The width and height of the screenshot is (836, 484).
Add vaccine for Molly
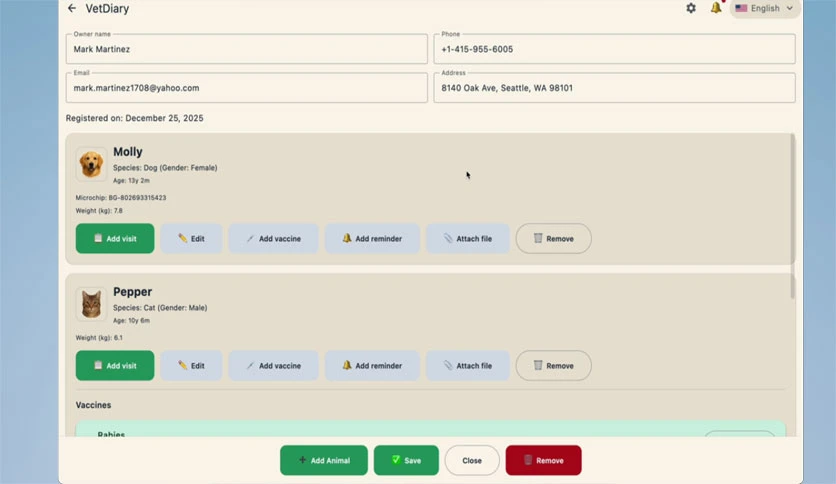pyautogui.click(x=274, y=238)
